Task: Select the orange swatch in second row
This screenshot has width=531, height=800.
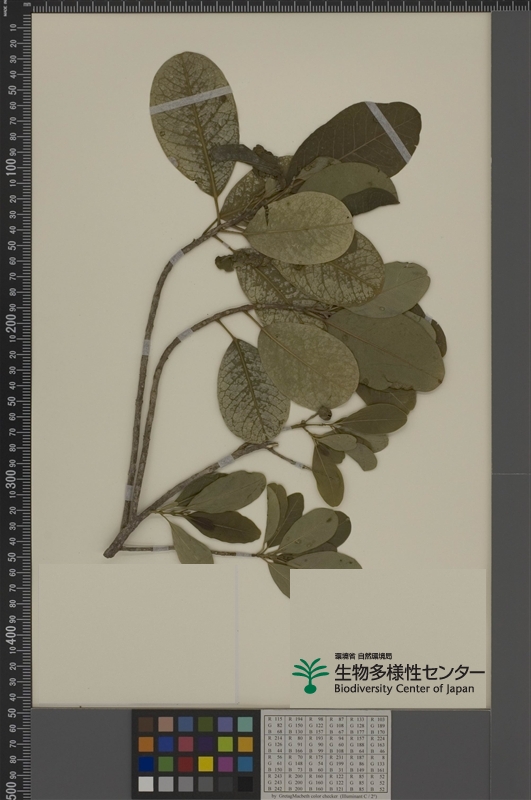Action: [x=146, y=744]
